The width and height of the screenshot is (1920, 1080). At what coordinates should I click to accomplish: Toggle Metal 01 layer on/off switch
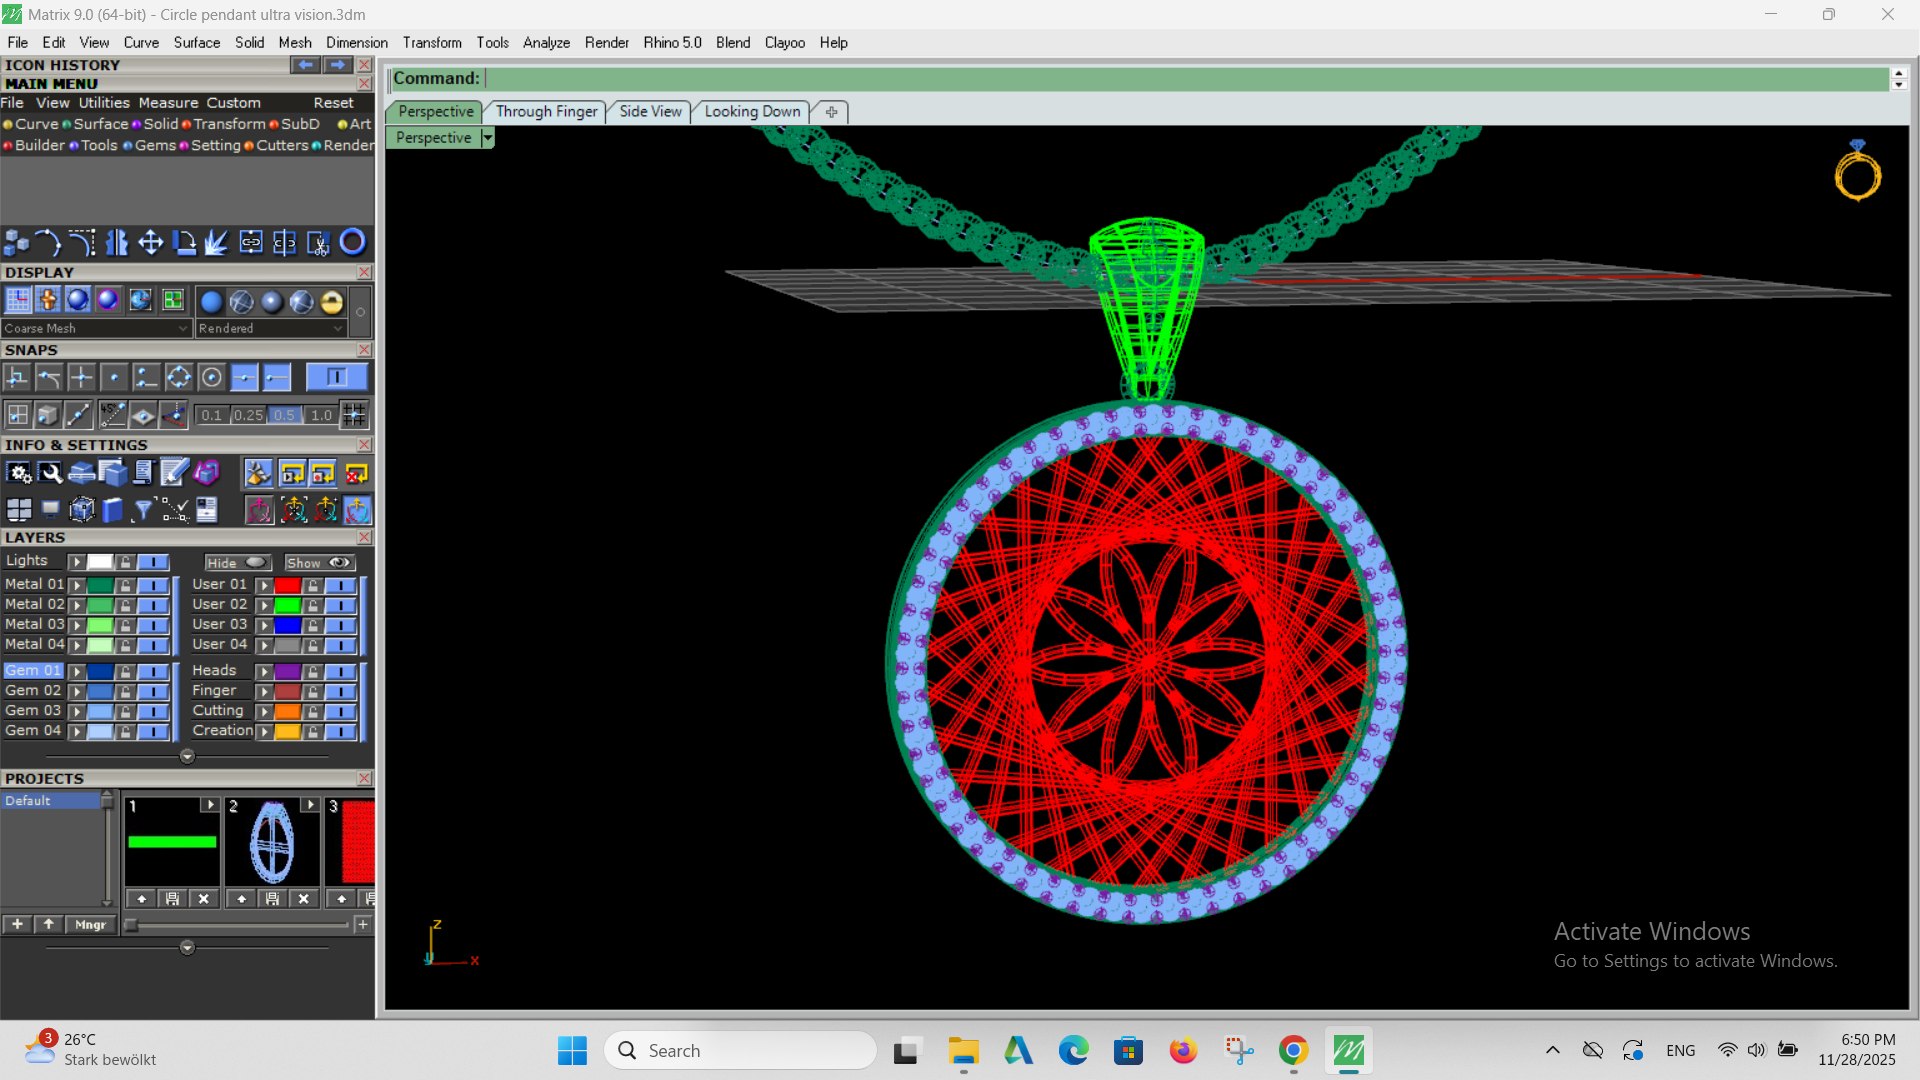tap(153, 585)
